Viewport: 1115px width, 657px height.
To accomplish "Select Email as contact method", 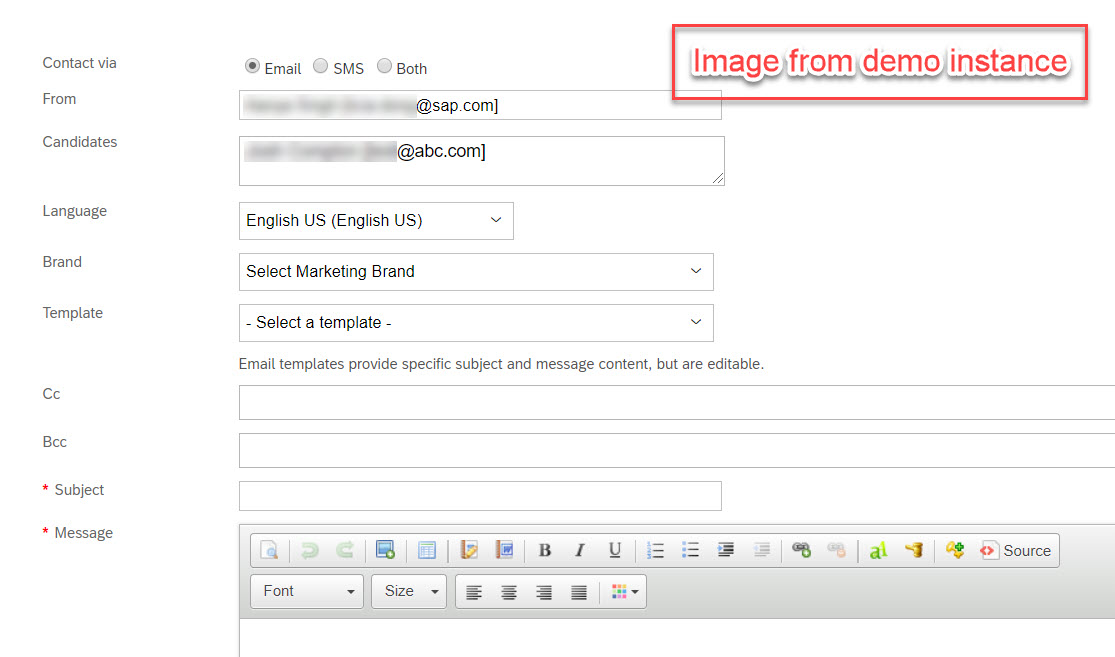I will click(252, 66).
